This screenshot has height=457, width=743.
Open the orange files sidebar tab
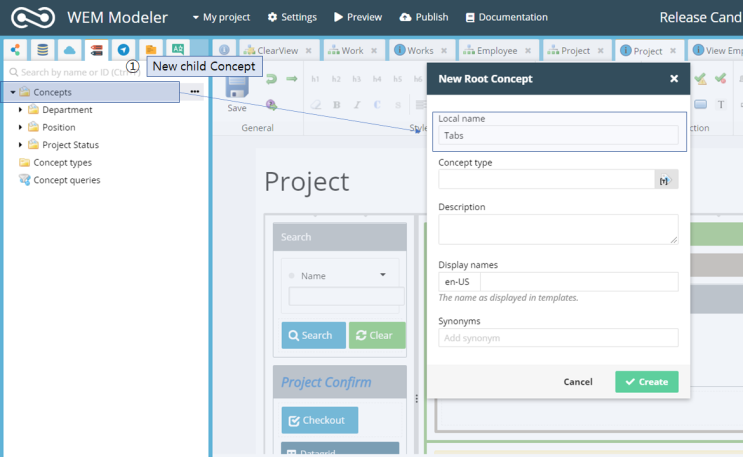pos(151,50)
